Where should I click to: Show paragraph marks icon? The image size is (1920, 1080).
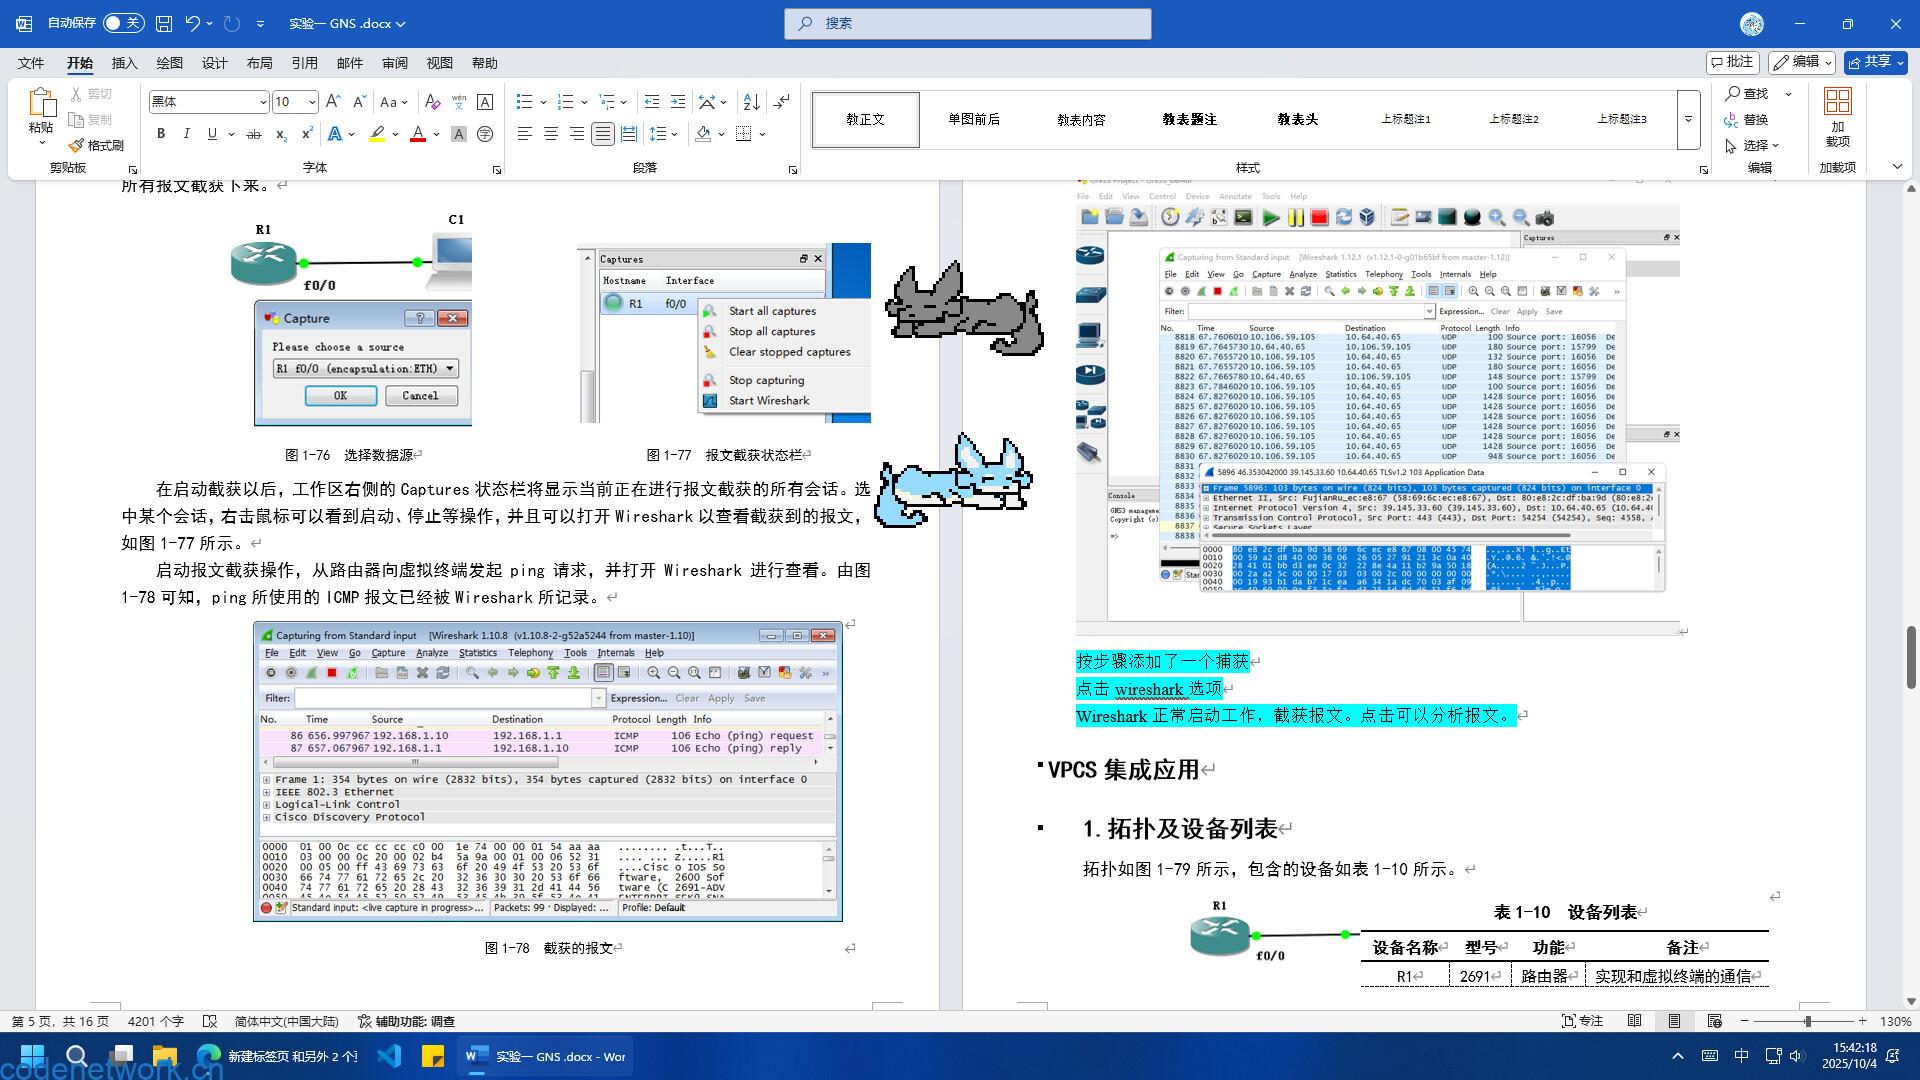tap(782, 102)
